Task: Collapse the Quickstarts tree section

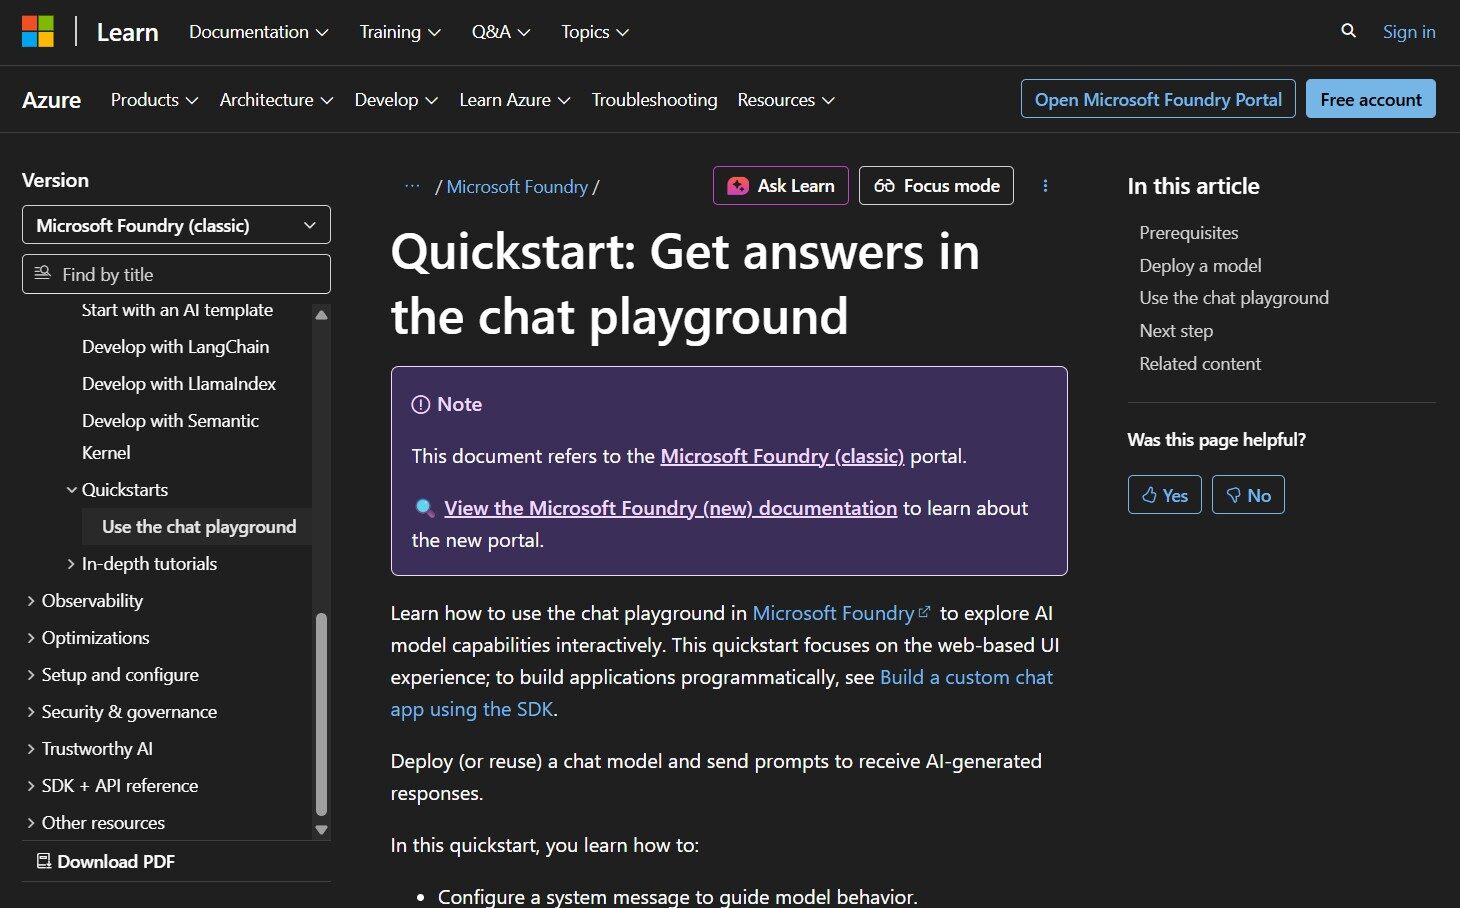Action: pos(72,490)
